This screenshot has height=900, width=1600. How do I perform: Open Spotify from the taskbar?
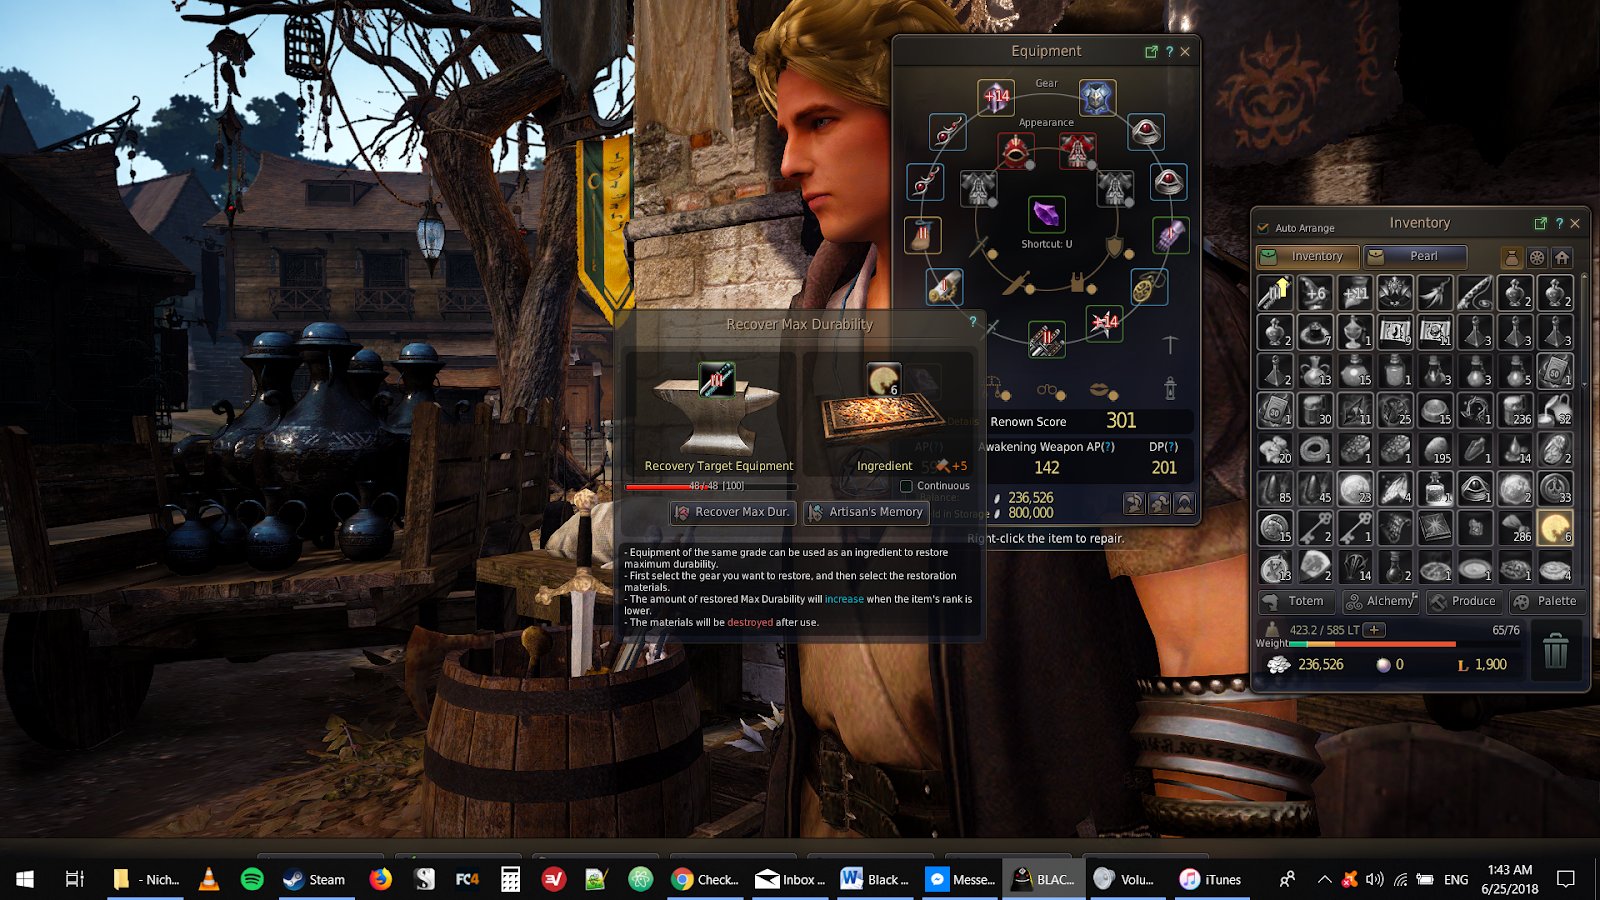pyautogui.click(x=252, y=879)
